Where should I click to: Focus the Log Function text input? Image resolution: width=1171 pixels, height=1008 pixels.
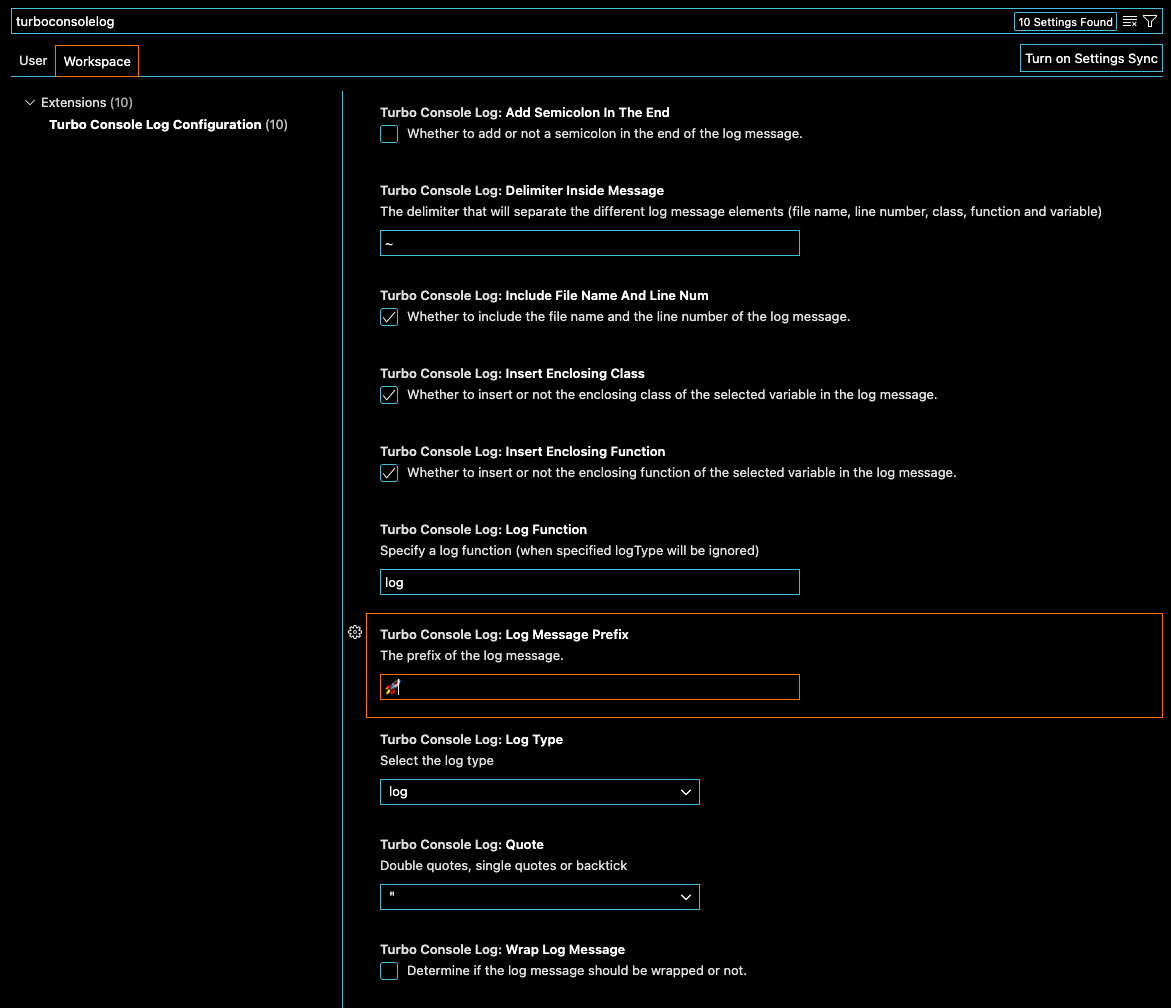tap(590, 582)
